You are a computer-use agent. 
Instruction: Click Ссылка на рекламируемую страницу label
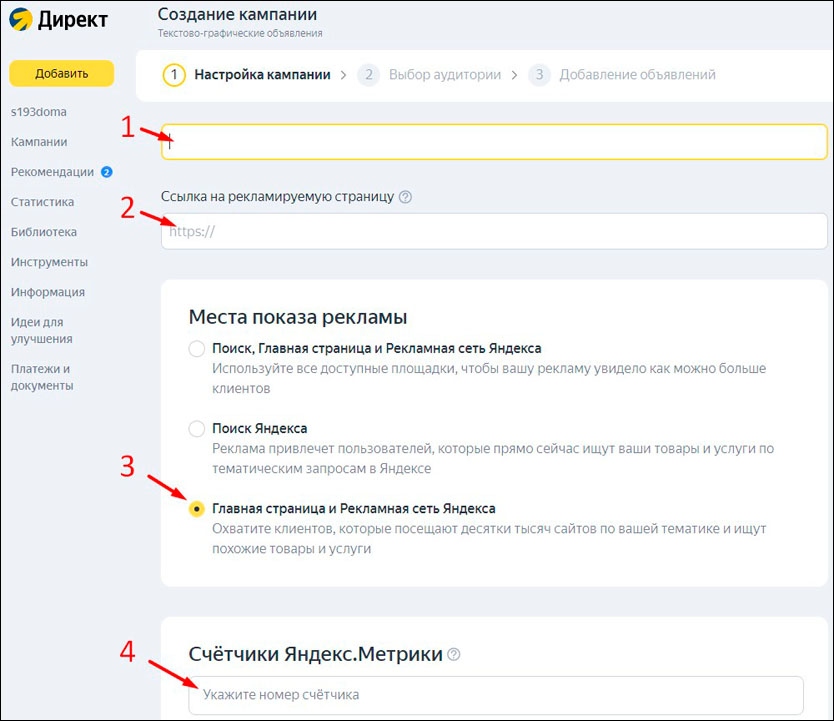(277, 197)
